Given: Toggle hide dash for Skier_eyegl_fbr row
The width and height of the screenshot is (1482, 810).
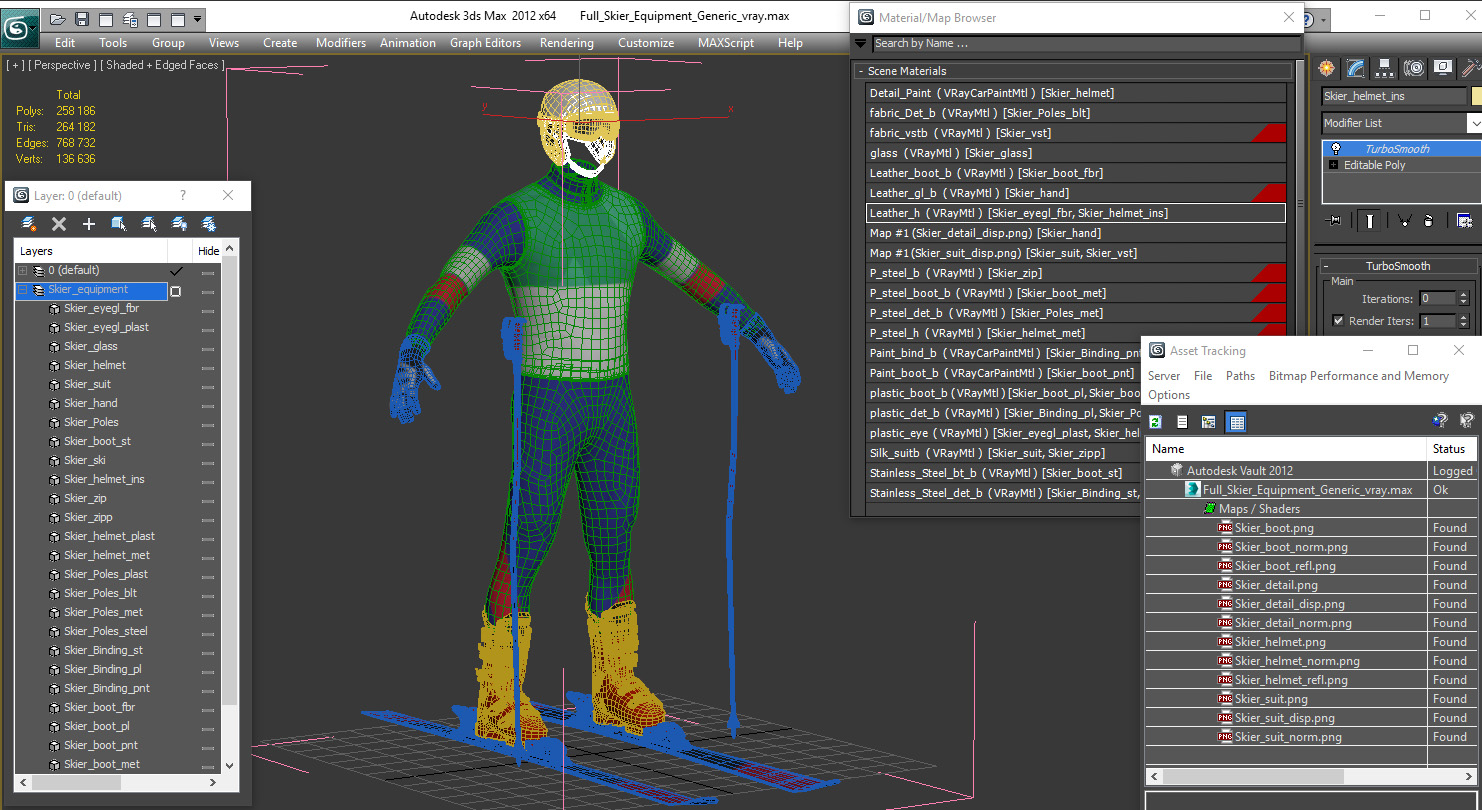Looking at the screenshot, I should tap(208, 310).
